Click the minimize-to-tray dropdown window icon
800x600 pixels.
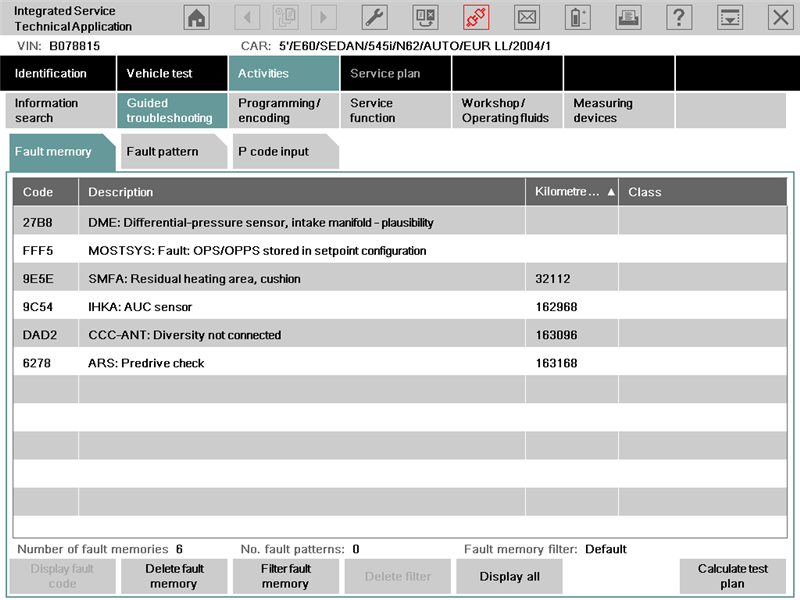coord(730,18)
